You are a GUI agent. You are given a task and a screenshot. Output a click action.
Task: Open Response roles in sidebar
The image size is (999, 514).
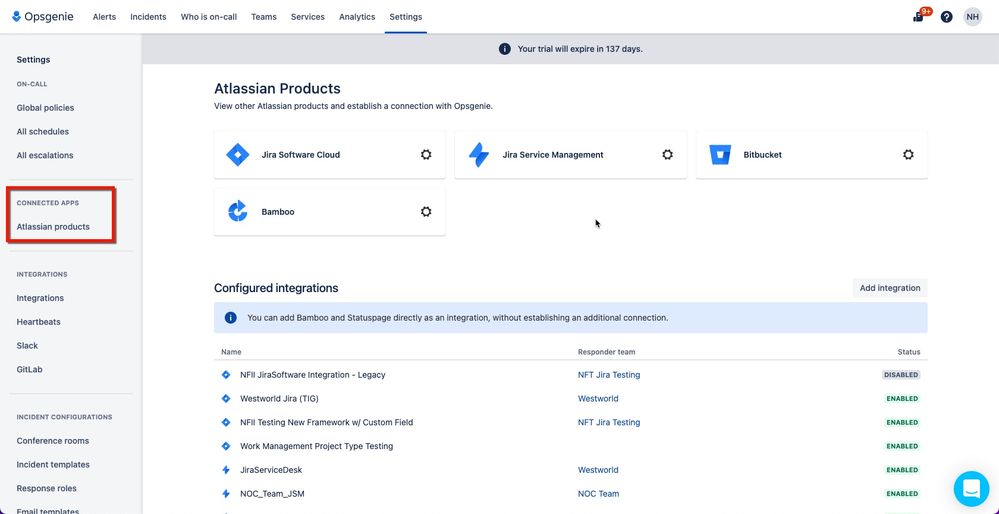(x=47, y=489)
